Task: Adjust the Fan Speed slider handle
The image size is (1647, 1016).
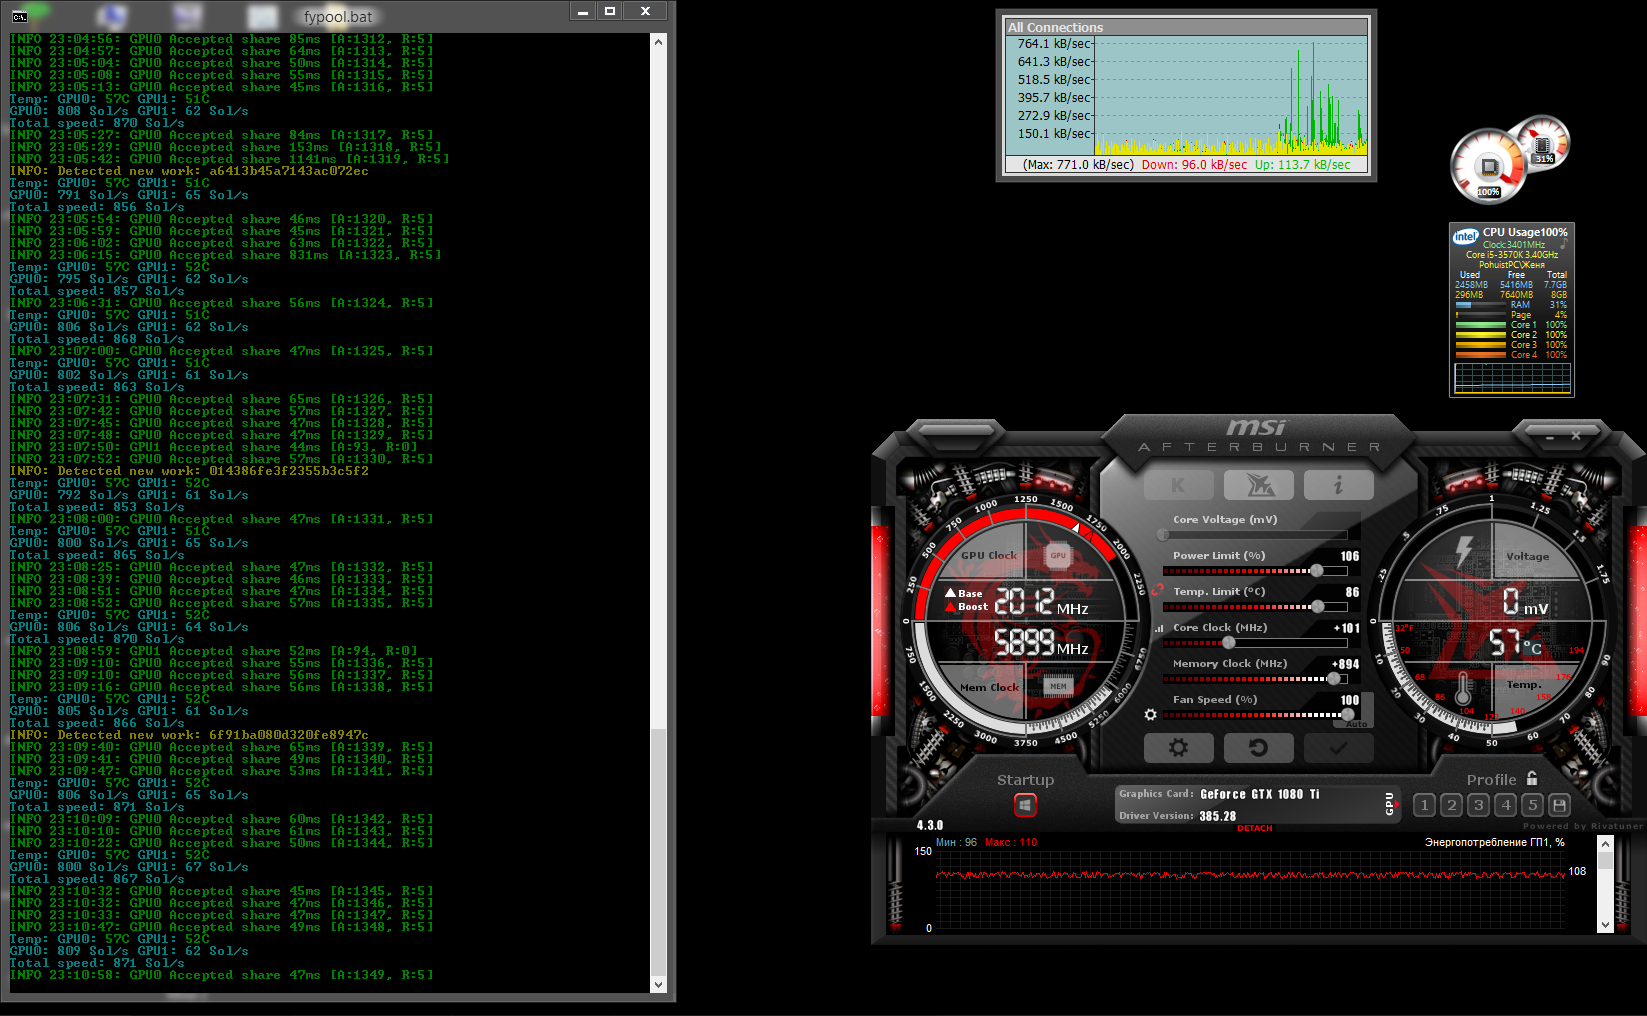Action: [x=1348, y=715]
